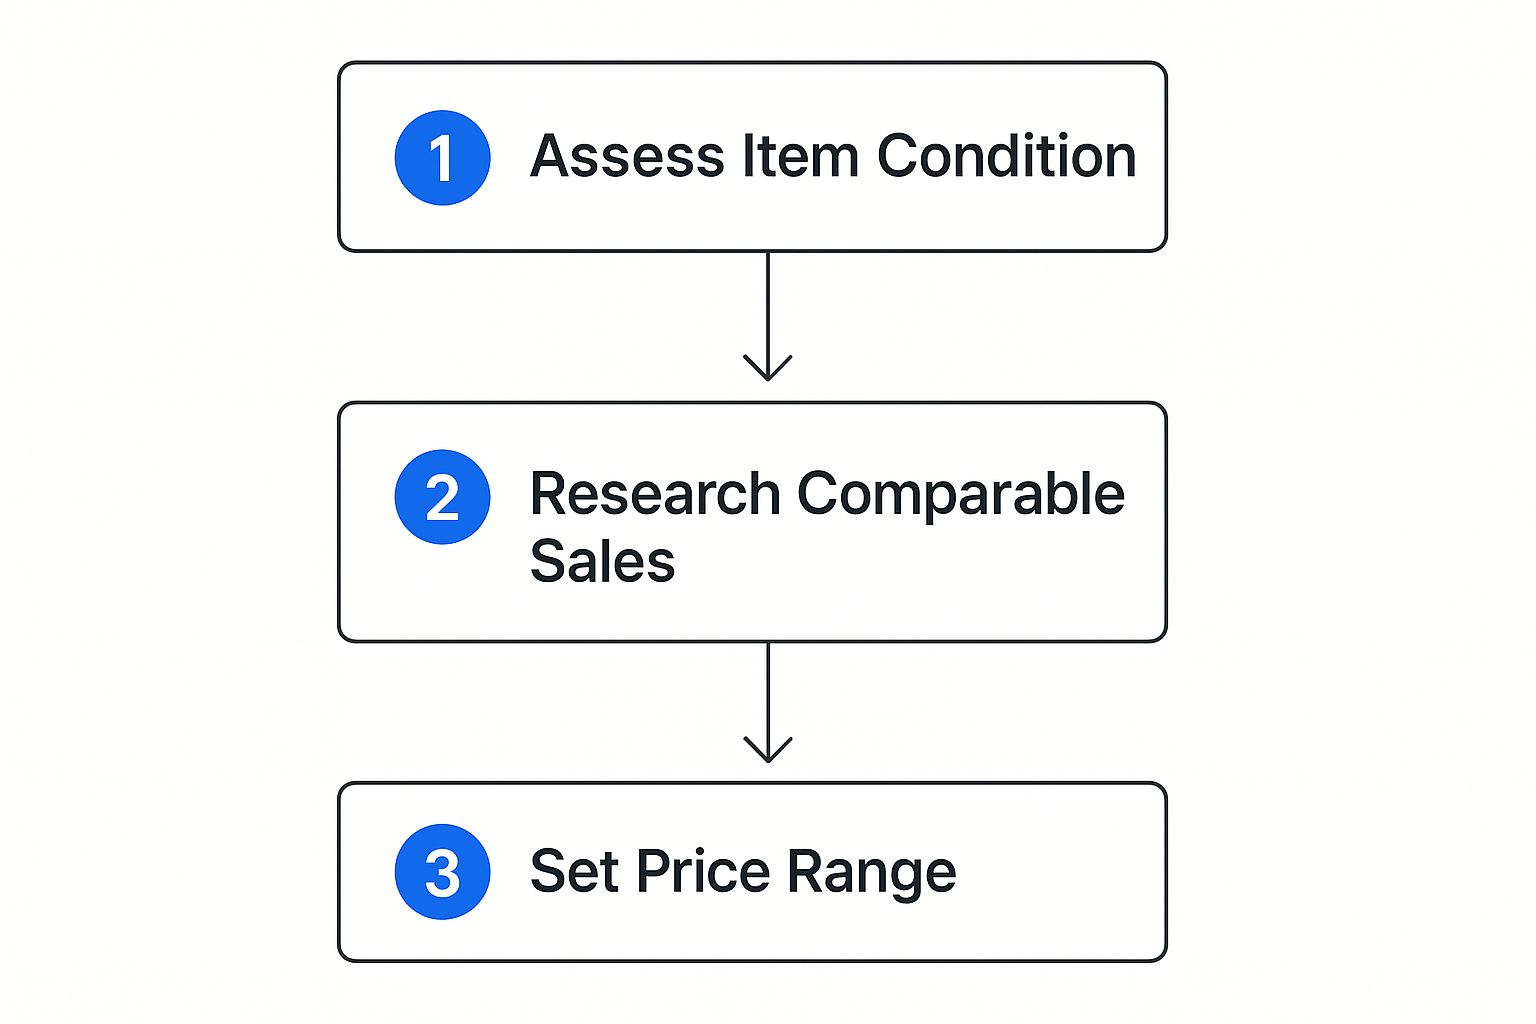Click the blue number 1 circle
This screenshot has width=1536, height=1024.
(x=442, y=158)
